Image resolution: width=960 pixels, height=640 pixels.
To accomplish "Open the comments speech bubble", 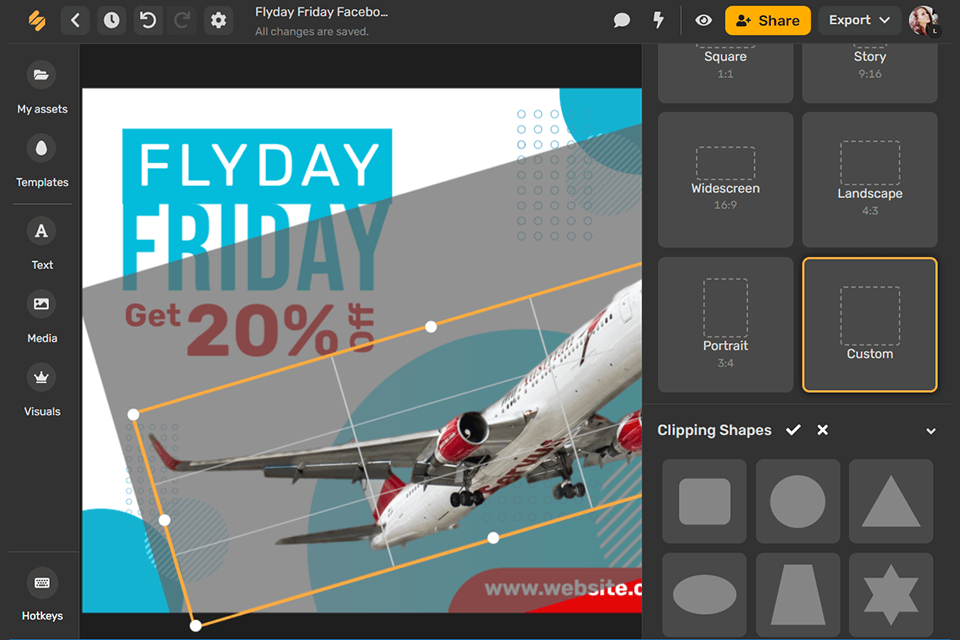I will pos(621,20).
